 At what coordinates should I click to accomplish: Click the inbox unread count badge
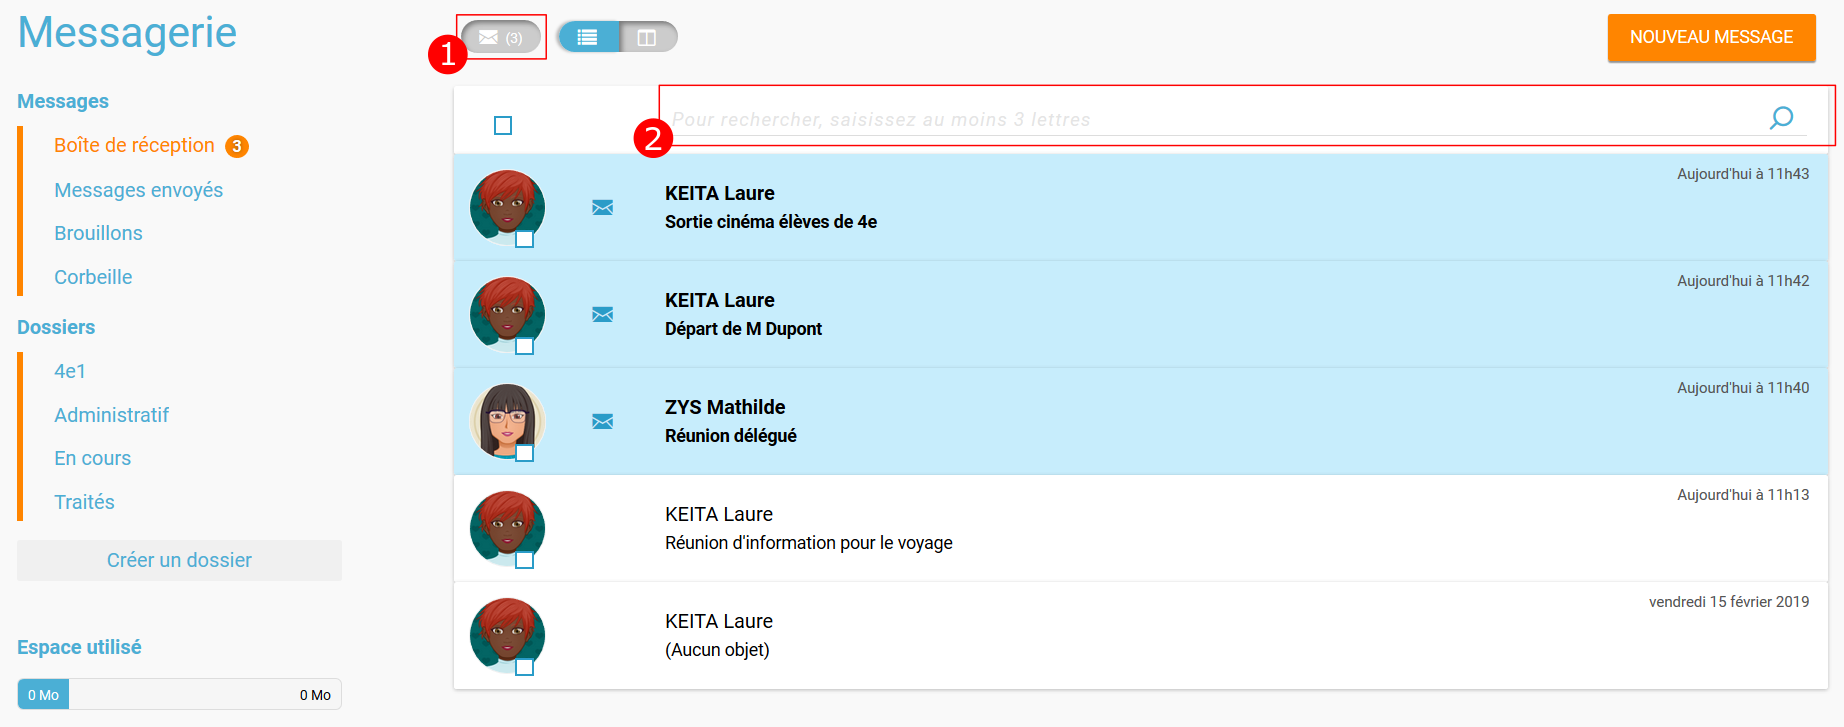pyautogui.click(x=237, y=146)
